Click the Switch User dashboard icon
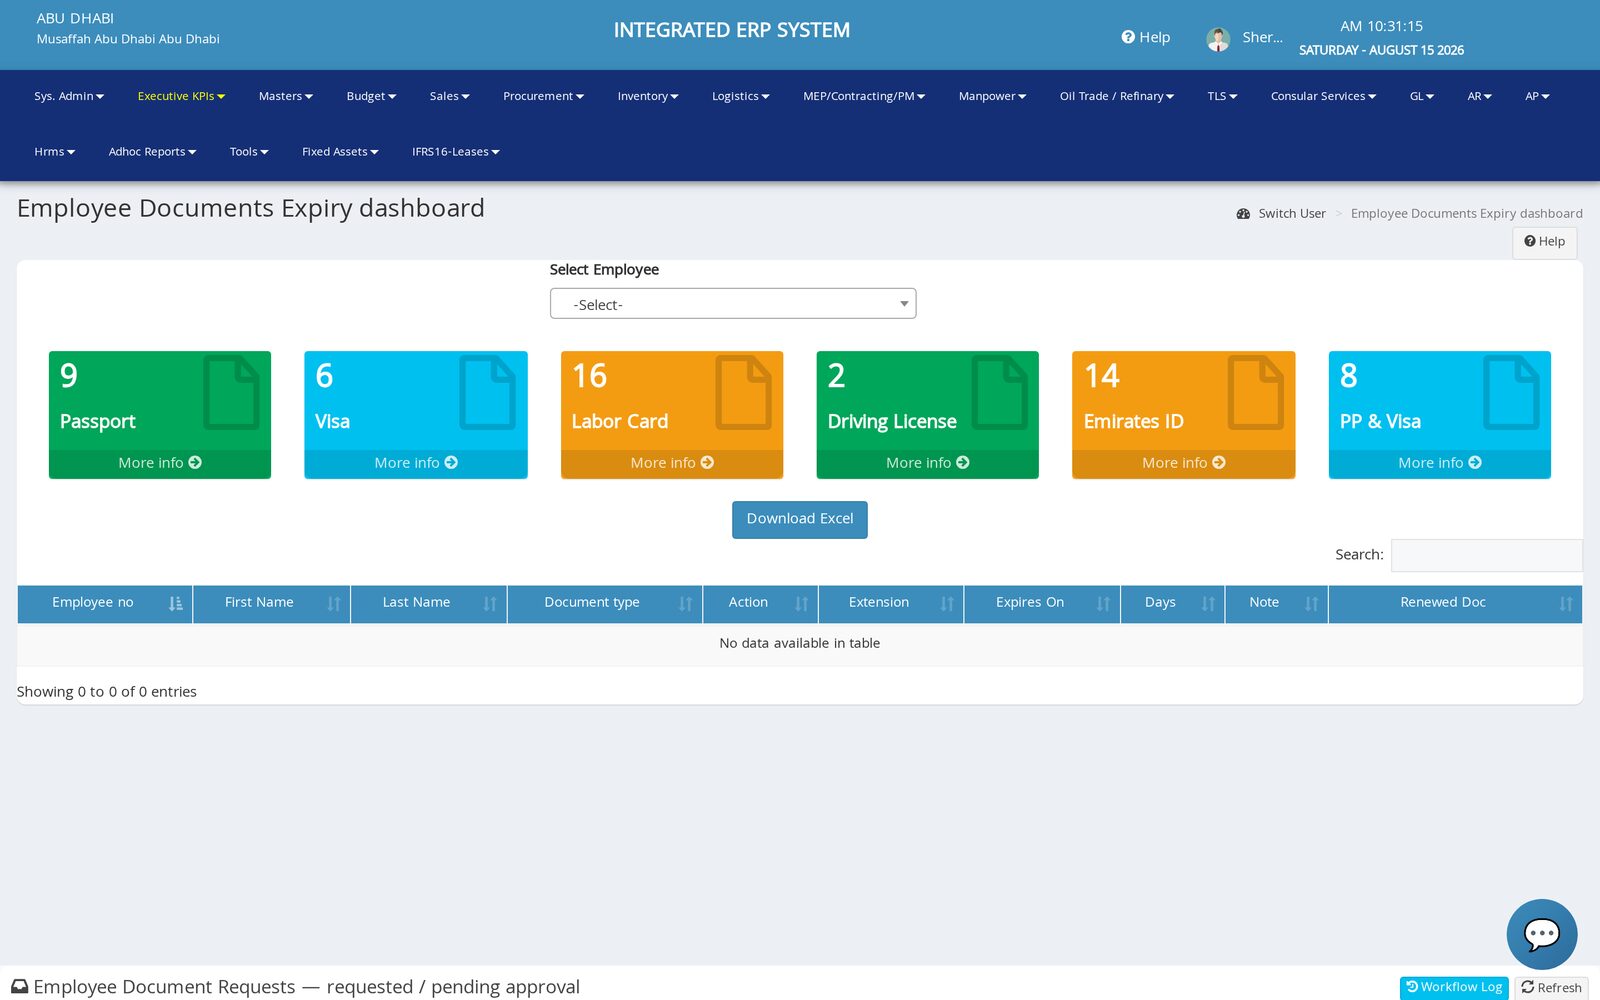 tap(1243, 214)
